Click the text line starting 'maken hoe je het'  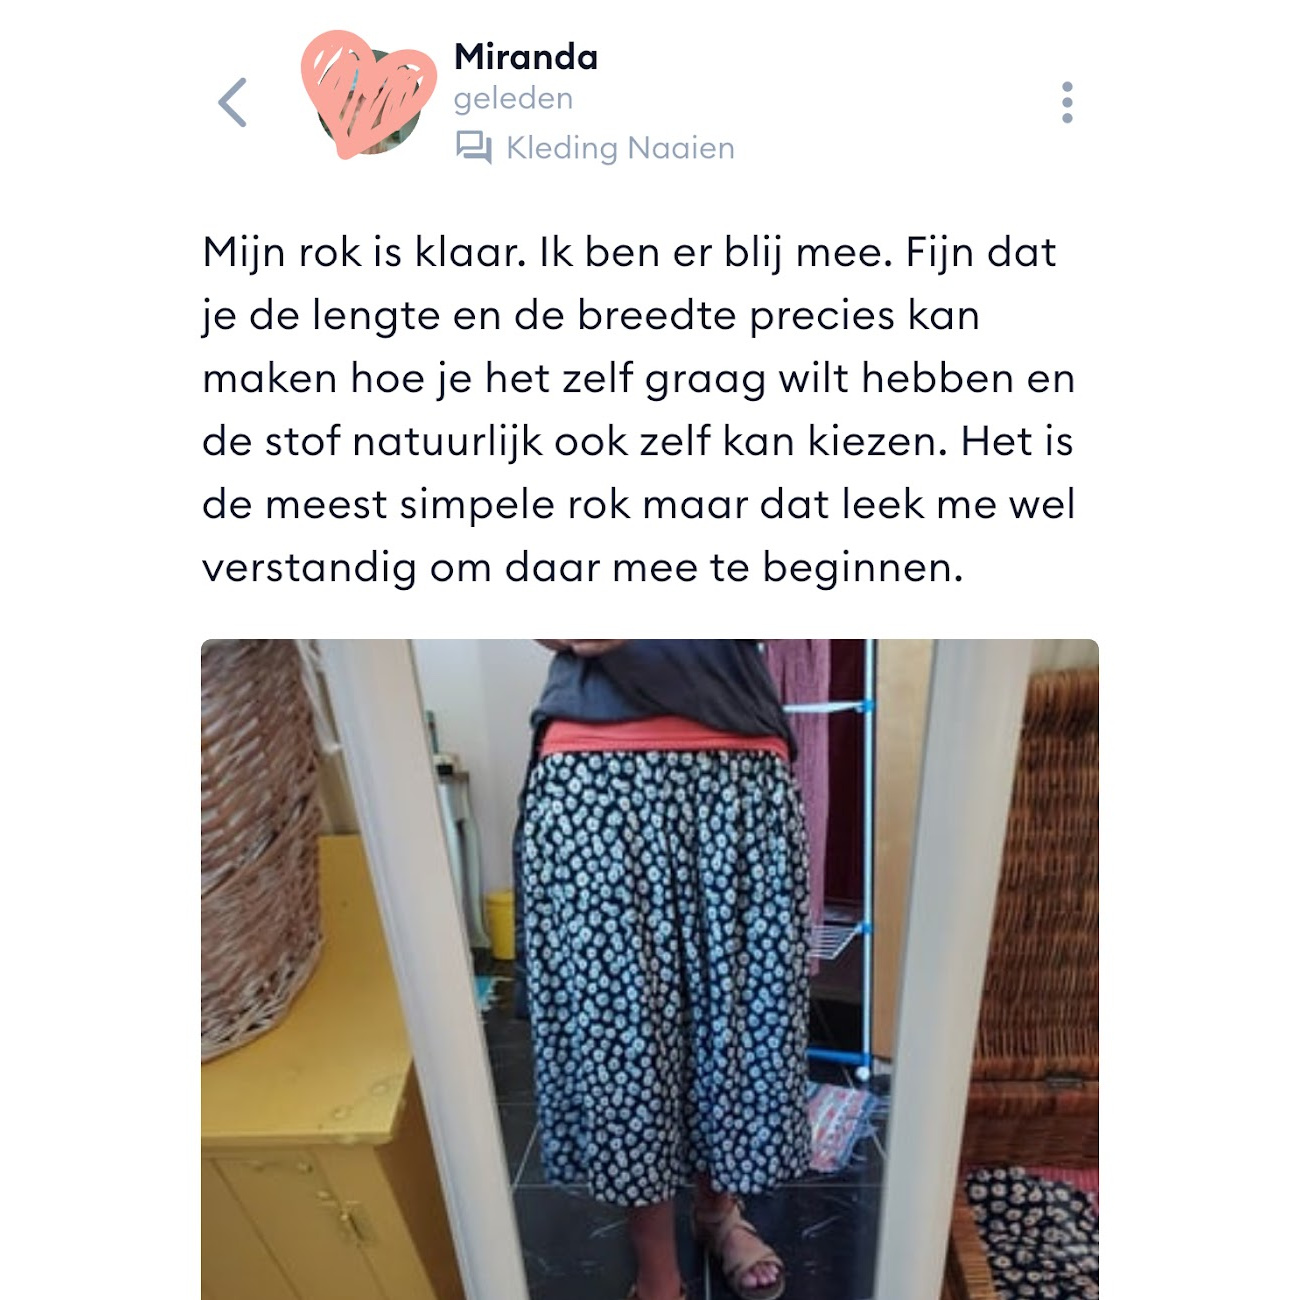638,379
